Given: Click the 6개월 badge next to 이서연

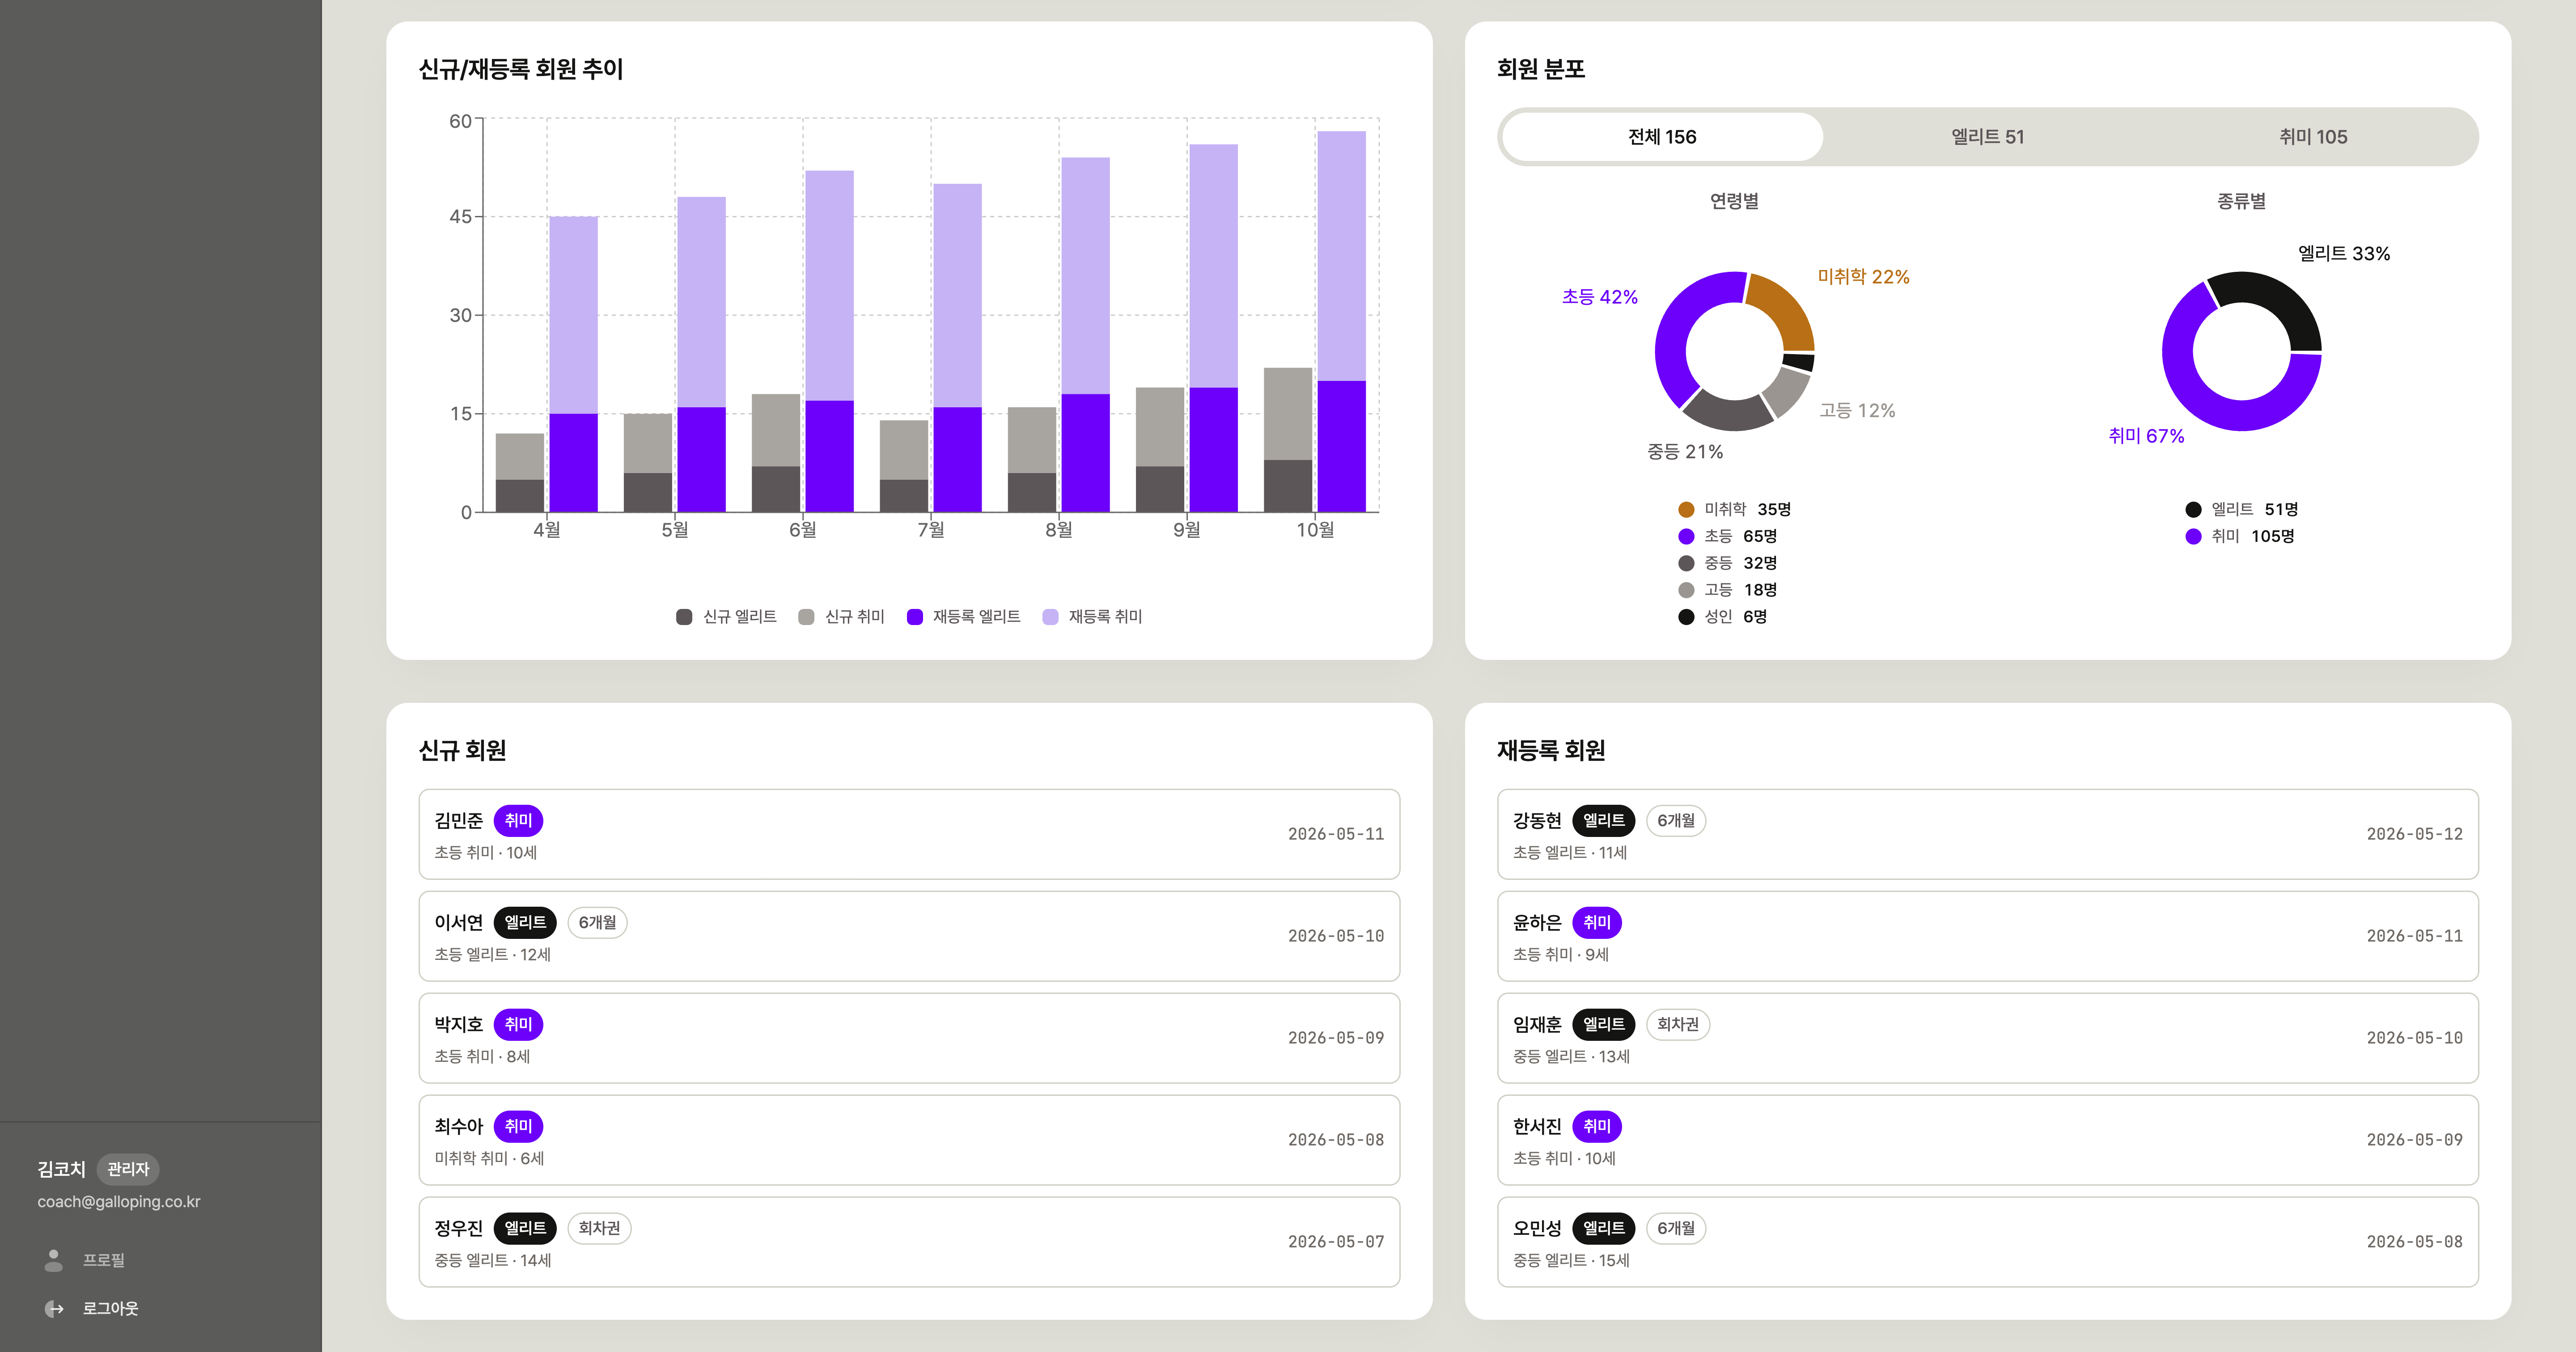Looking at the screenshot, I should [x=597, y=923].
